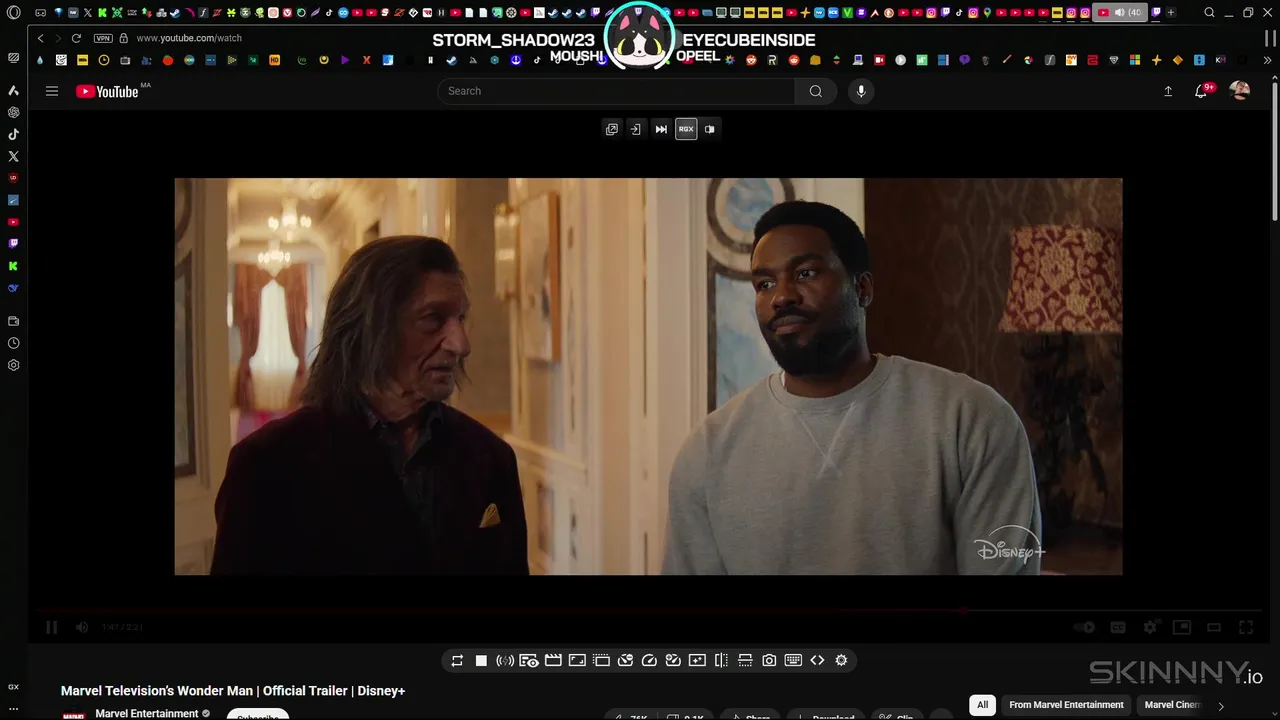Open the player settings gear menu
The image size is (1280, 720).
[1150, 627]
